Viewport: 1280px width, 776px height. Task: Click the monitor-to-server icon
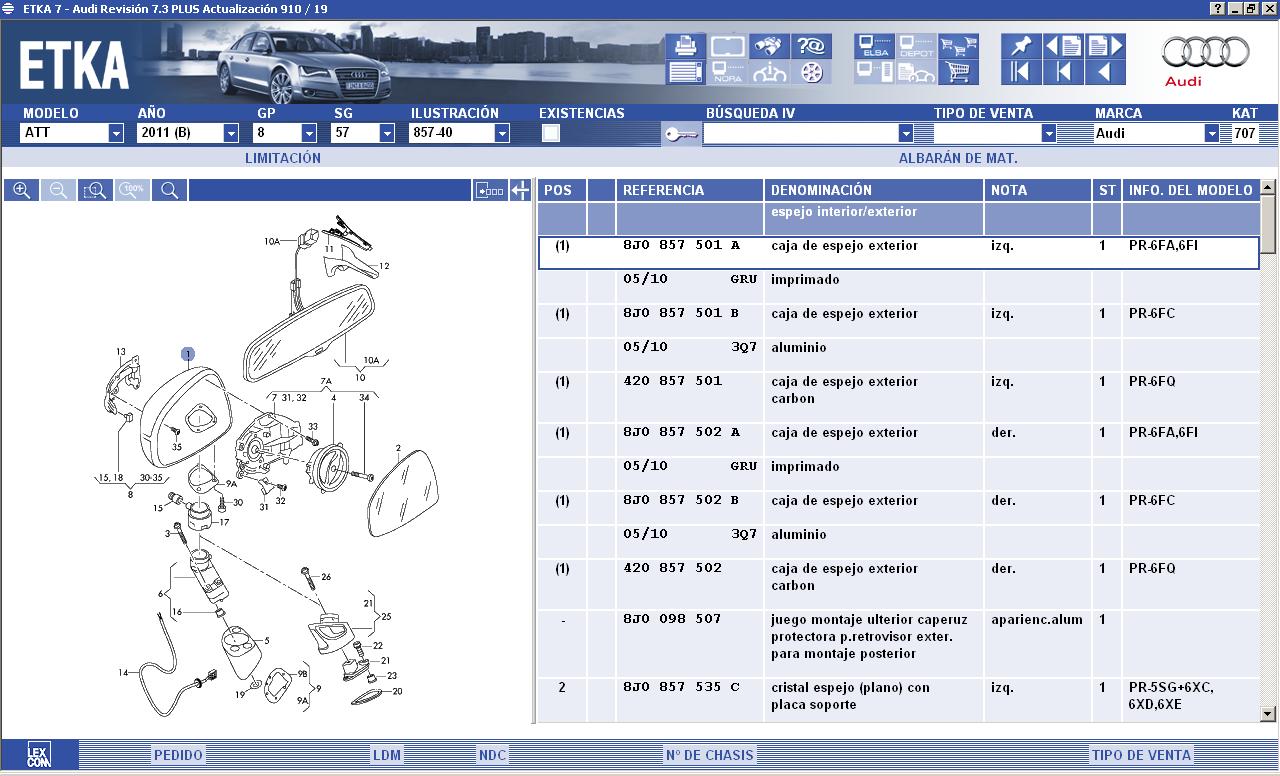tap(874, 72)
